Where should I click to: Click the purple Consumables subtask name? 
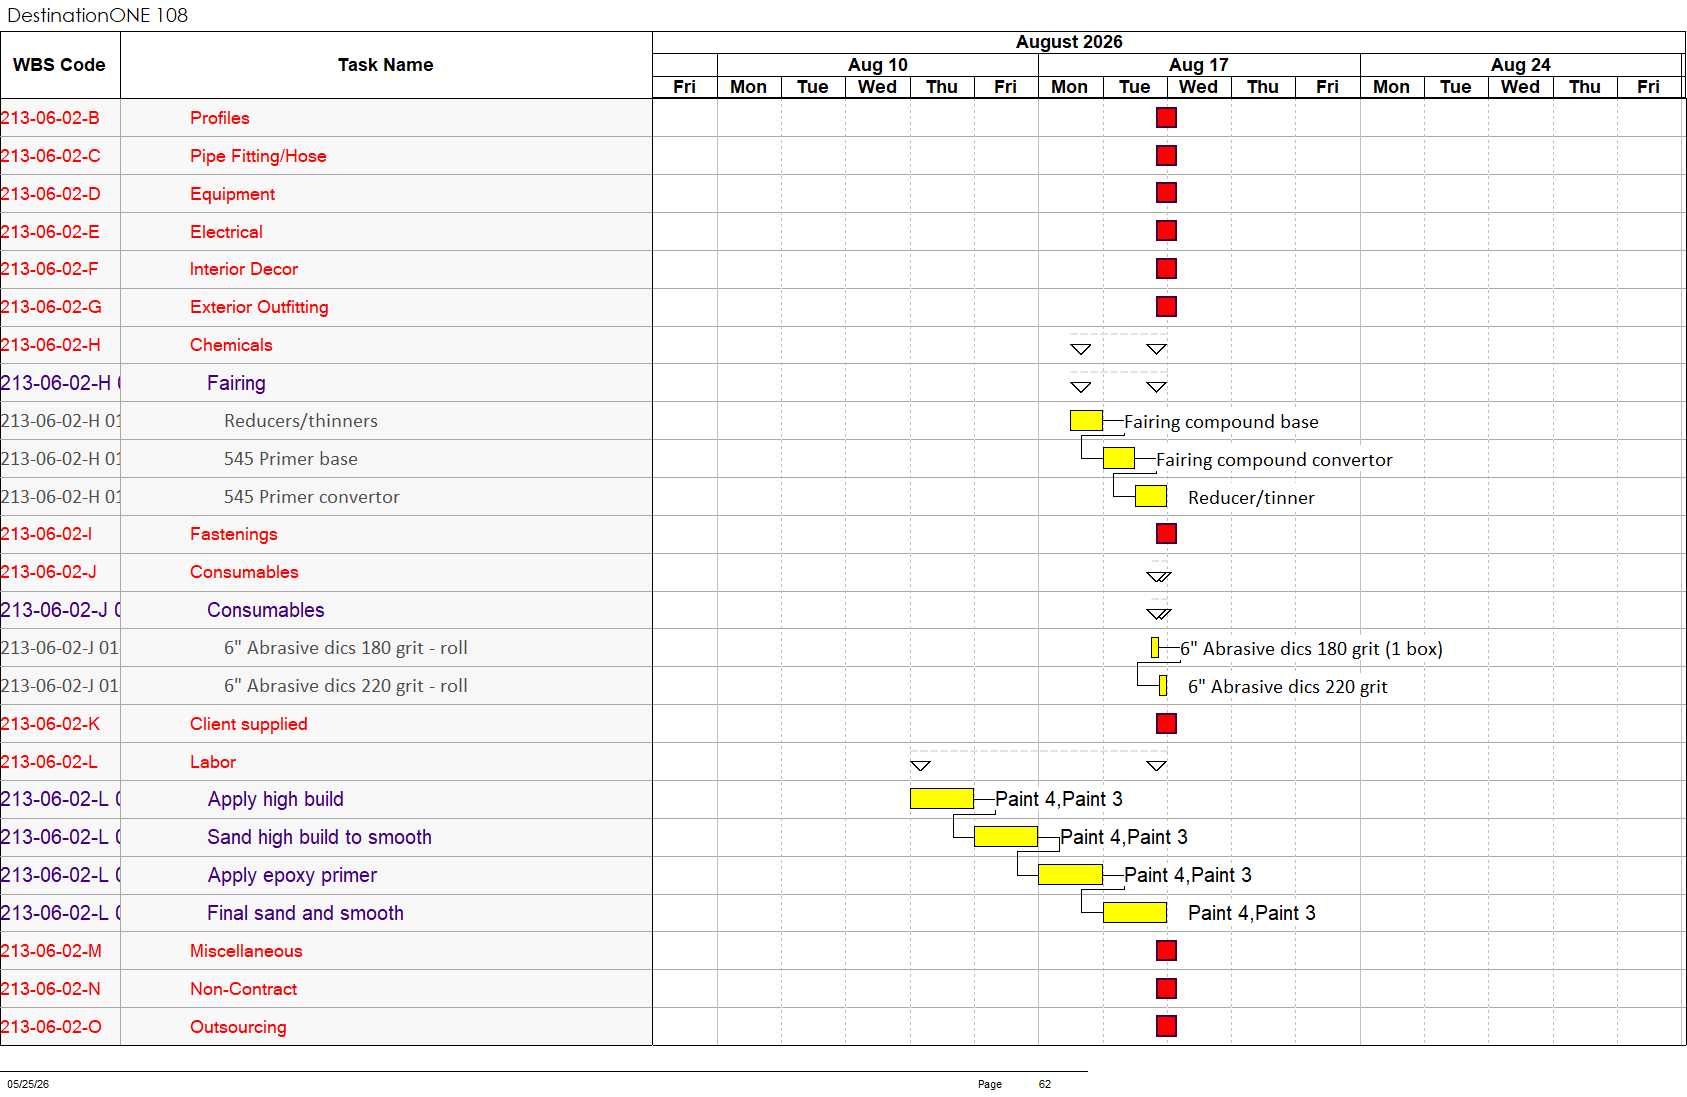click(266, 610)
